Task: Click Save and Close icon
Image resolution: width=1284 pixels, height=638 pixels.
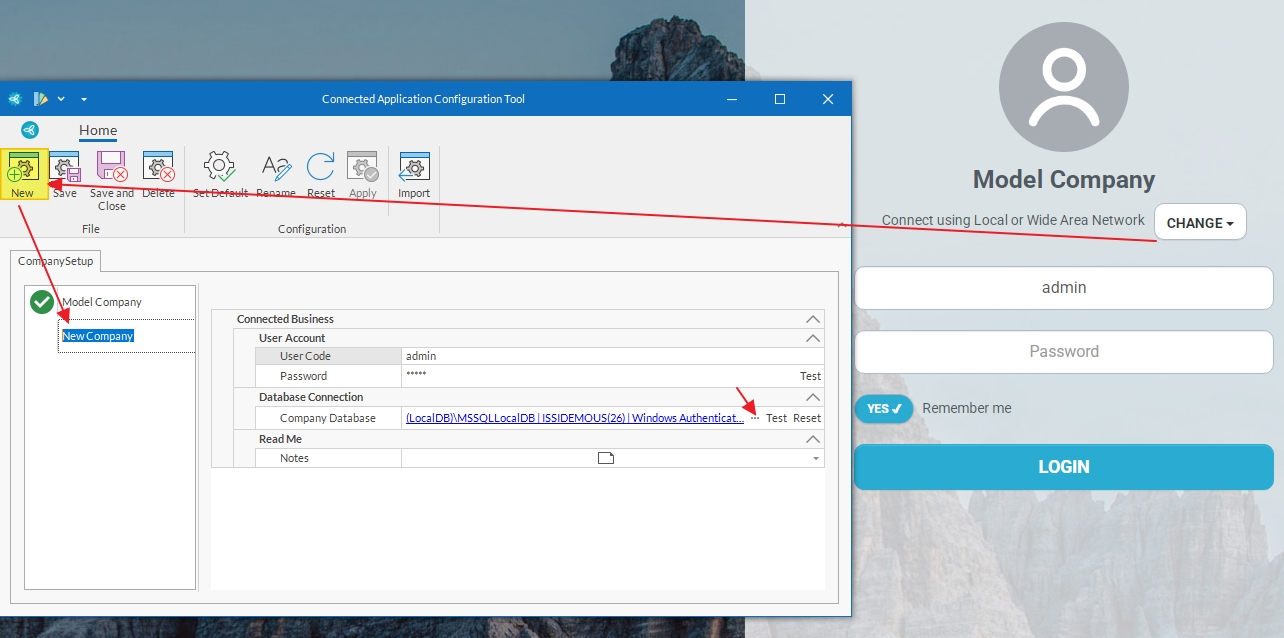Action: pos(111,168)
